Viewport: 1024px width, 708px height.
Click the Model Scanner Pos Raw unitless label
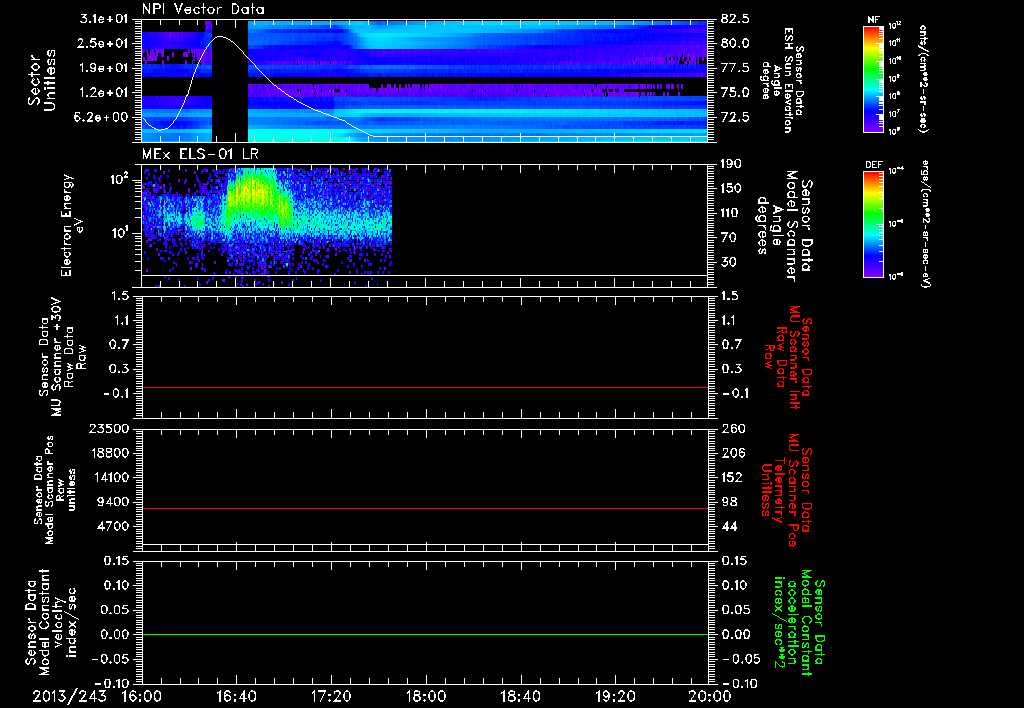coord(56,490)
